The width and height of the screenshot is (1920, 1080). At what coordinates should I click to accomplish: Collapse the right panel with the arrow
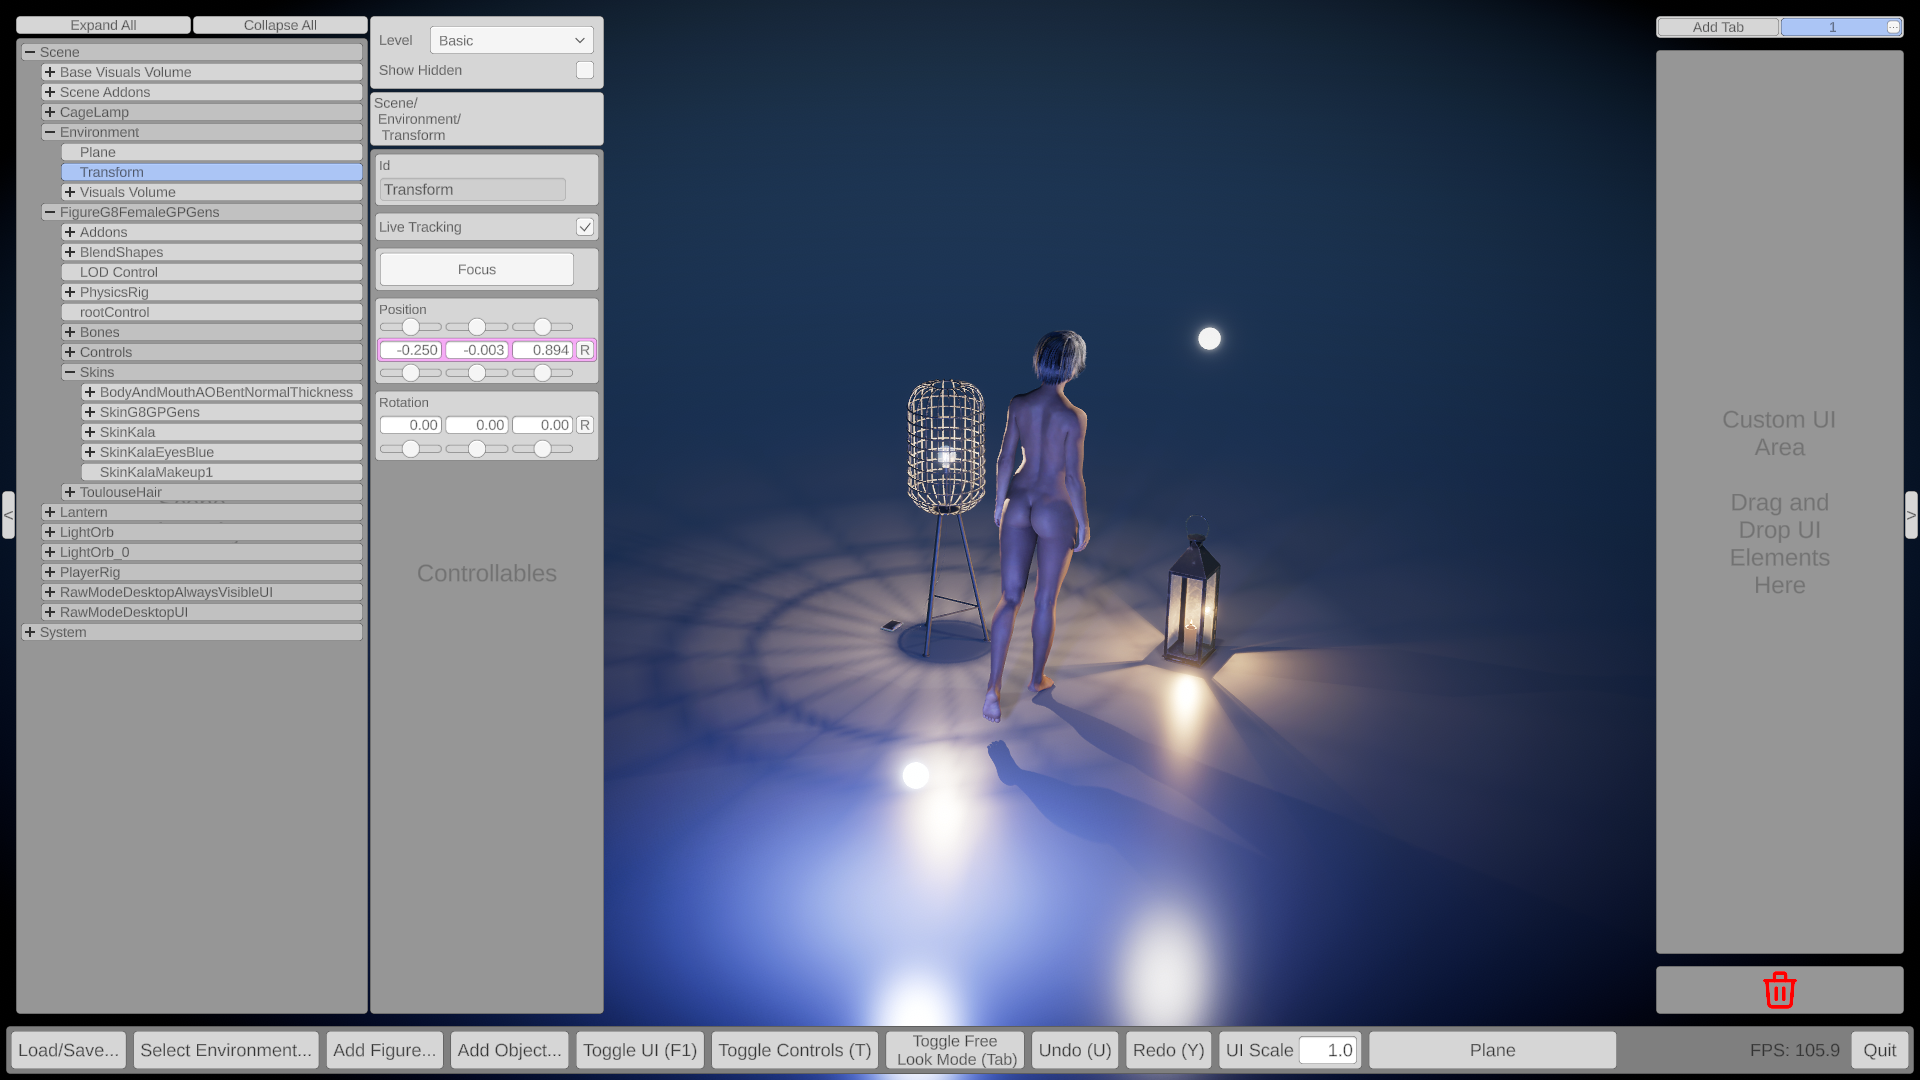[x=1911, y=514]
